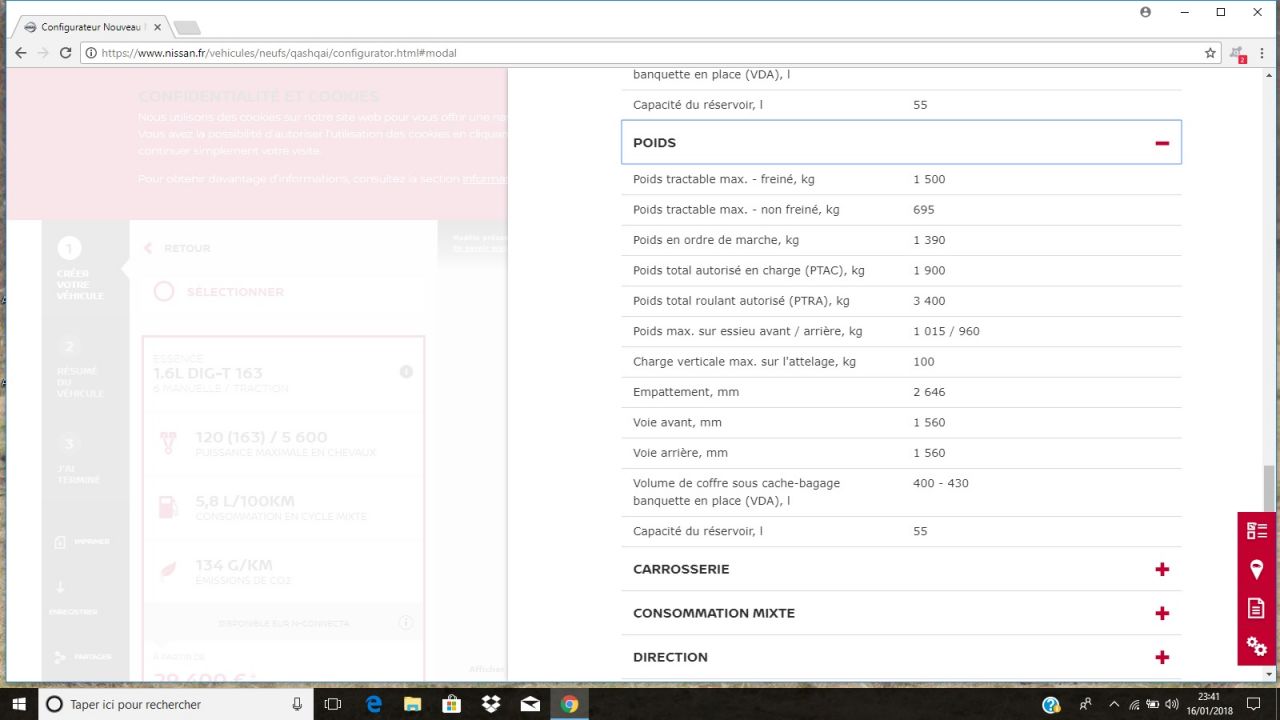This screenshot has width=1280, height=720.
Task: Click the compare checklist icon in red sidebar
Action: [1256, 531]
